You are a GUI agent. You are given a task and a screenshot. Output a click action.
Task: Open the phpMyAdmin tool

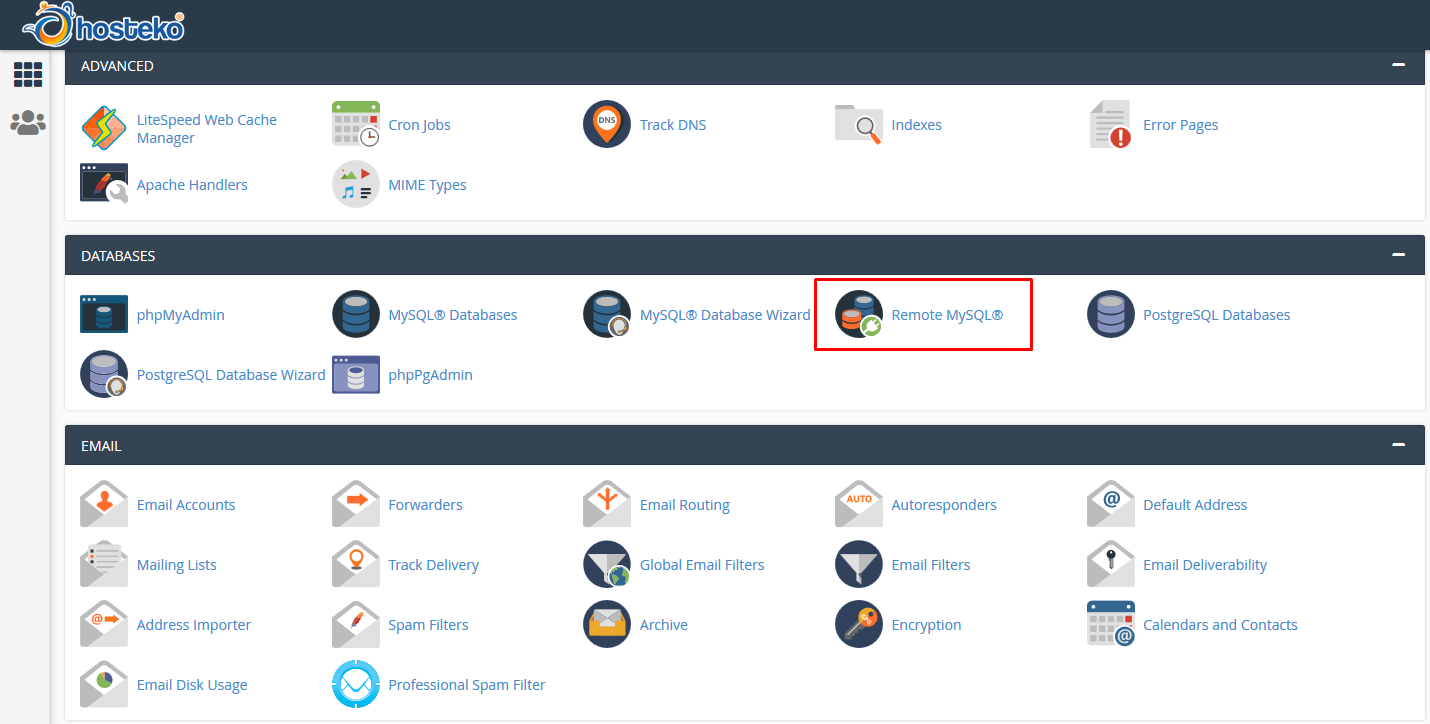click(181, 314)
